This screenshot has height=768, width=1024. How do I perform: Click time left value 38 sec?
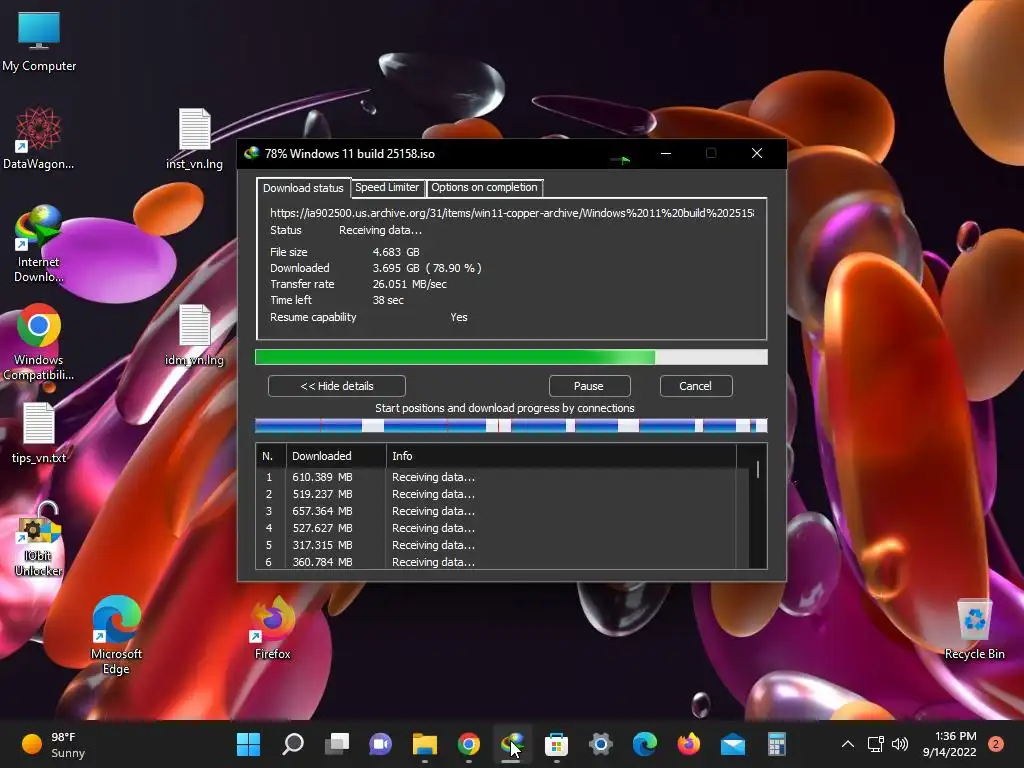coord(388,300)
